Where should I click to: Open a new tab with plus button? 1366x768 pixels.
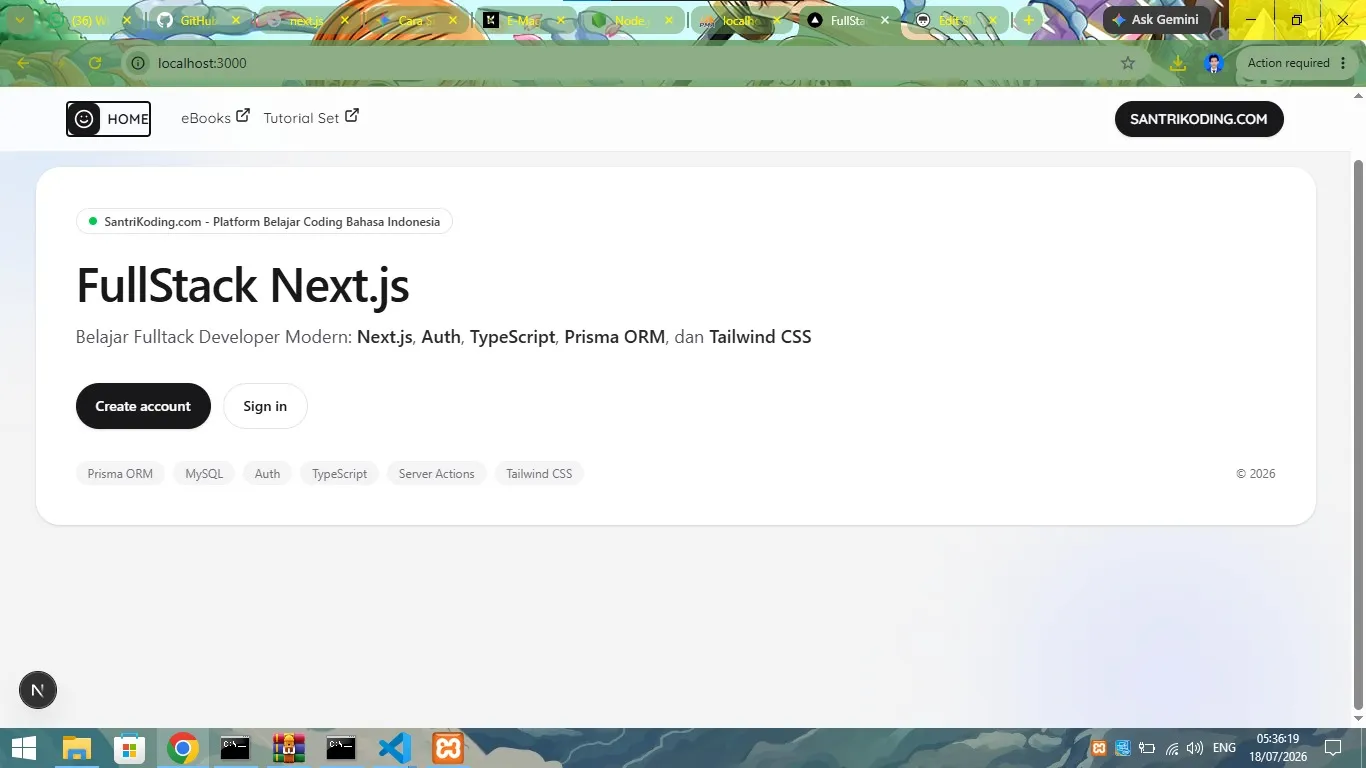point(1028,20)
